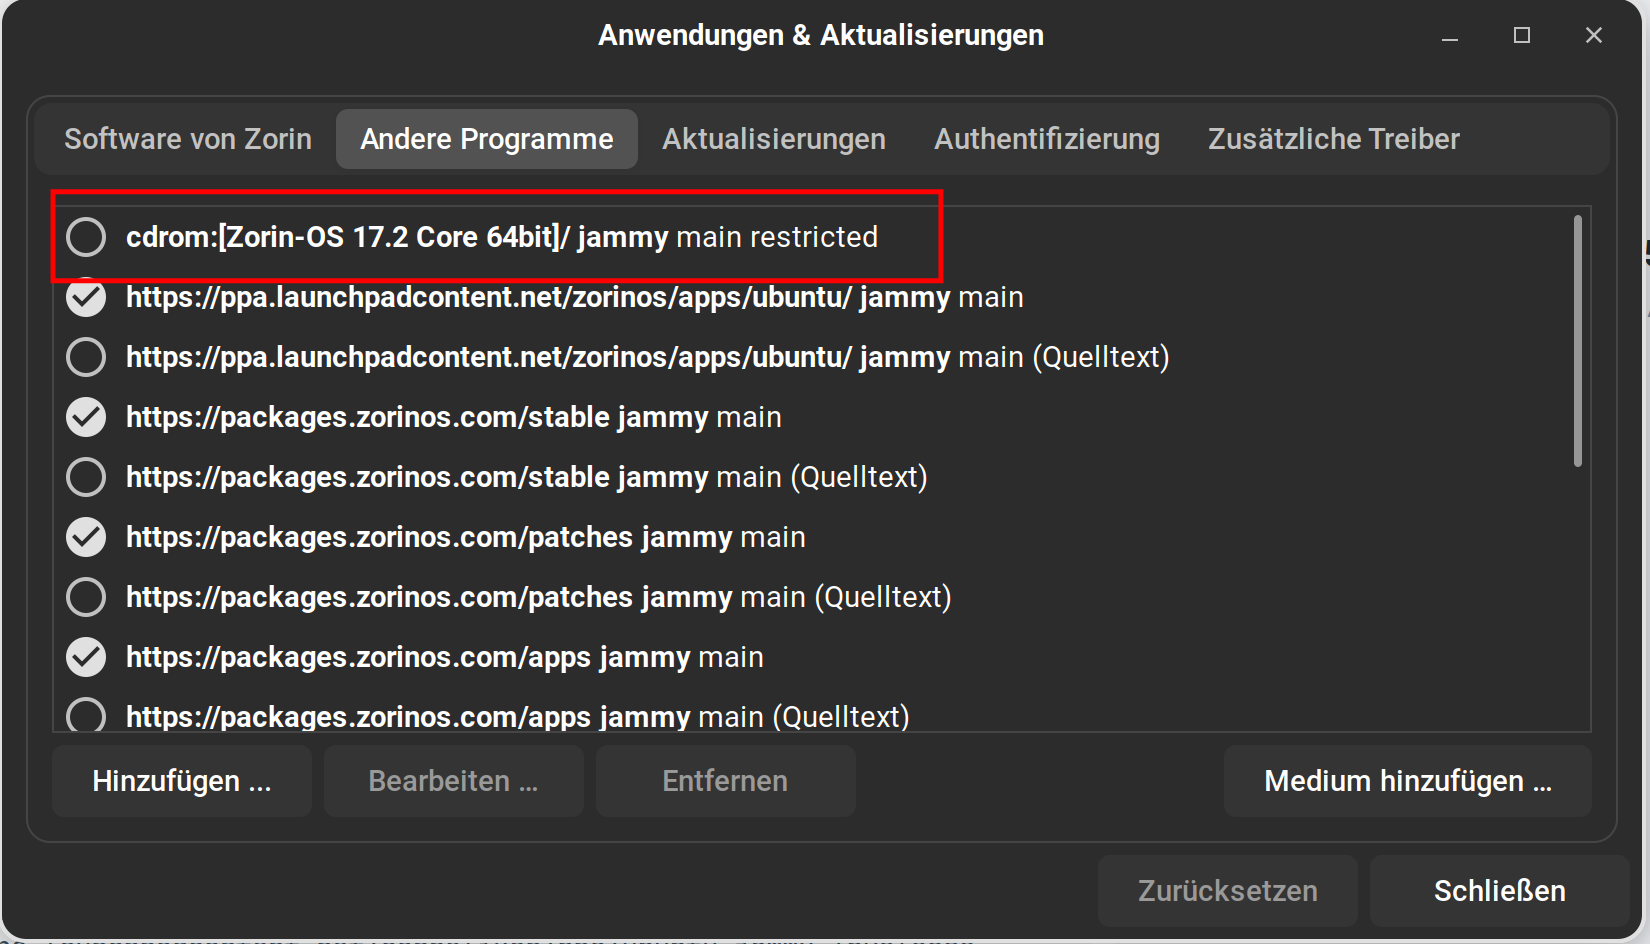1650x944 pixels.
Task: Uncheck ppa.launchpadcontent.net zorinos apps jammy main source
Action: 86,297
